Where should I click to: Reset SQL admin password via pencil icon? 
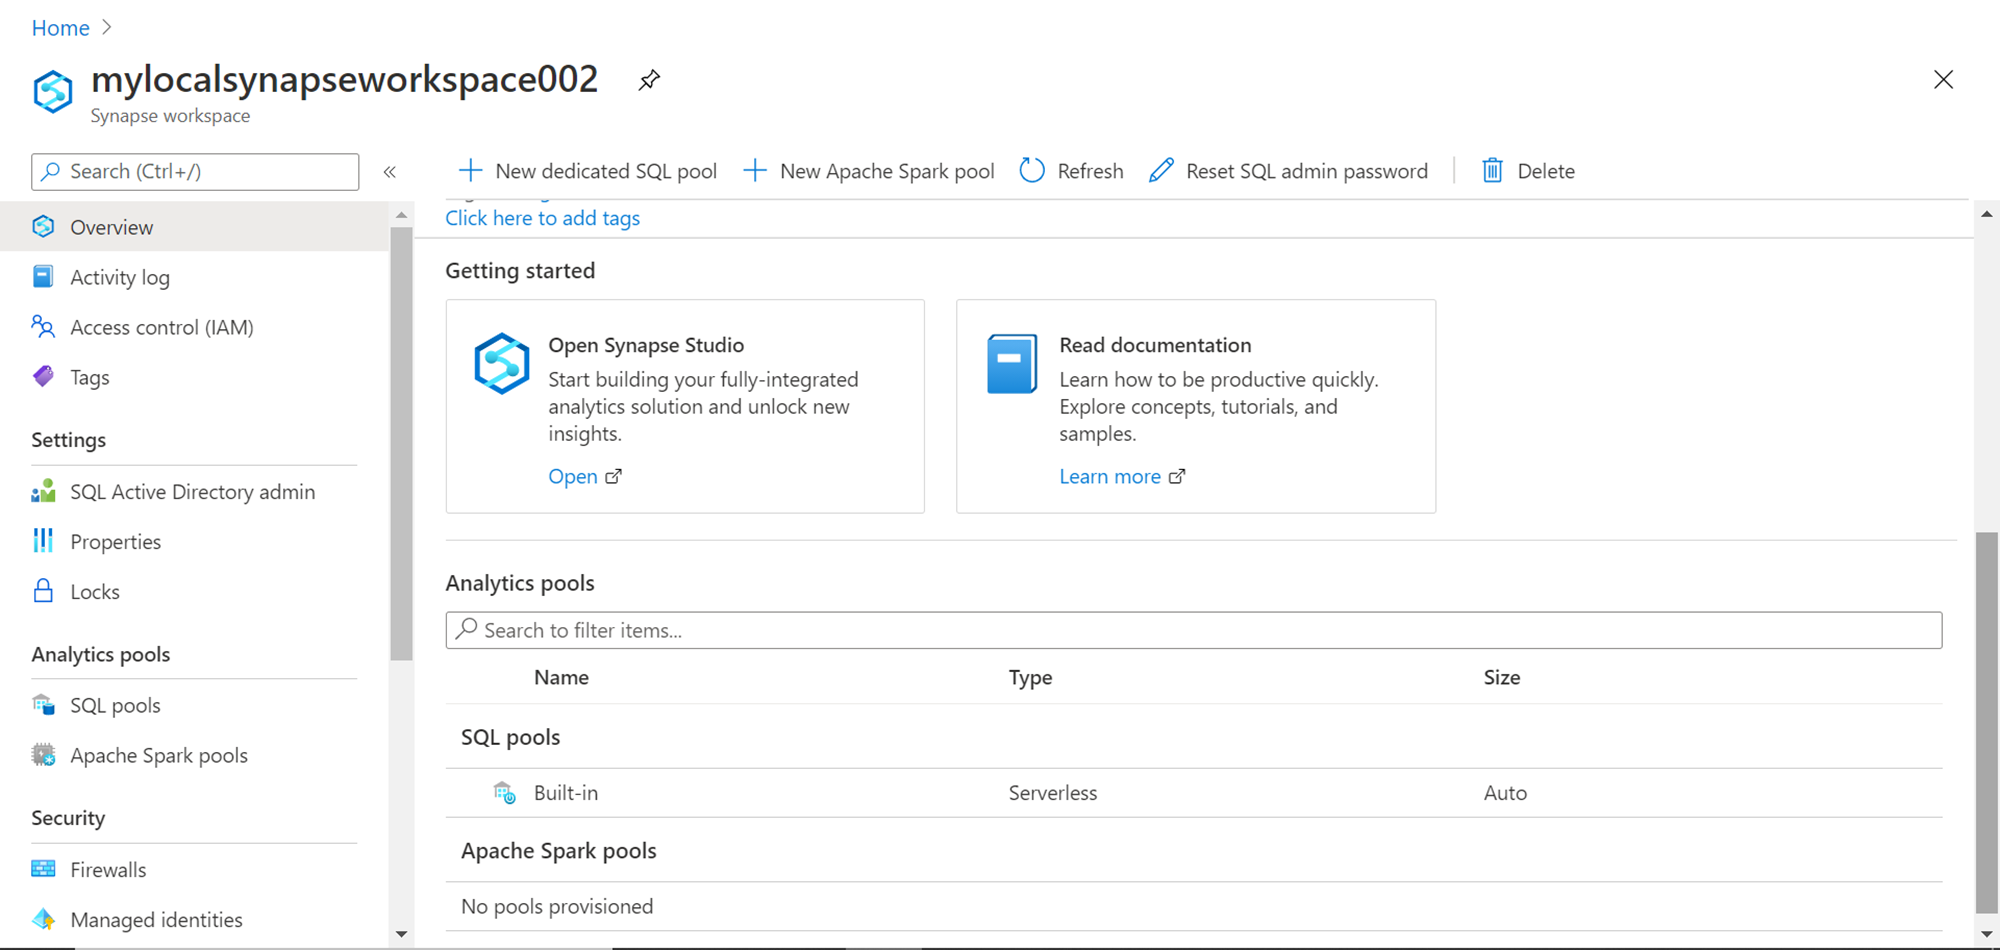coord(1160,170)
